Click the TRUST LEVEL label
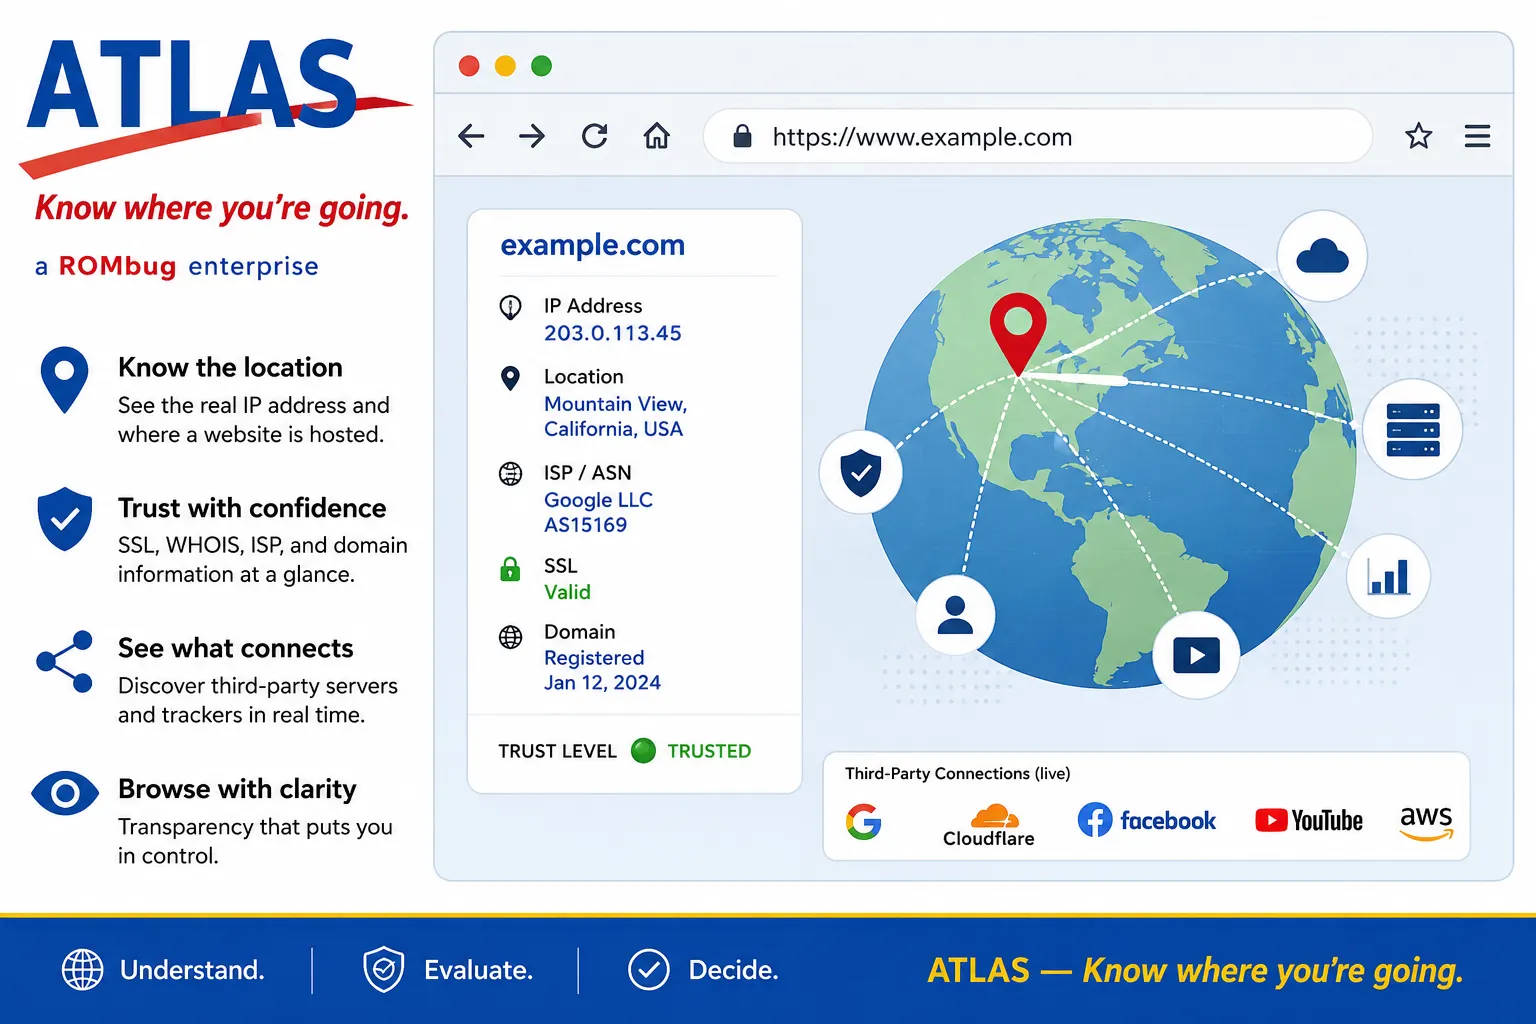Image resolution: width=1536 pixels, height=1024 pixels. point(557,751)
